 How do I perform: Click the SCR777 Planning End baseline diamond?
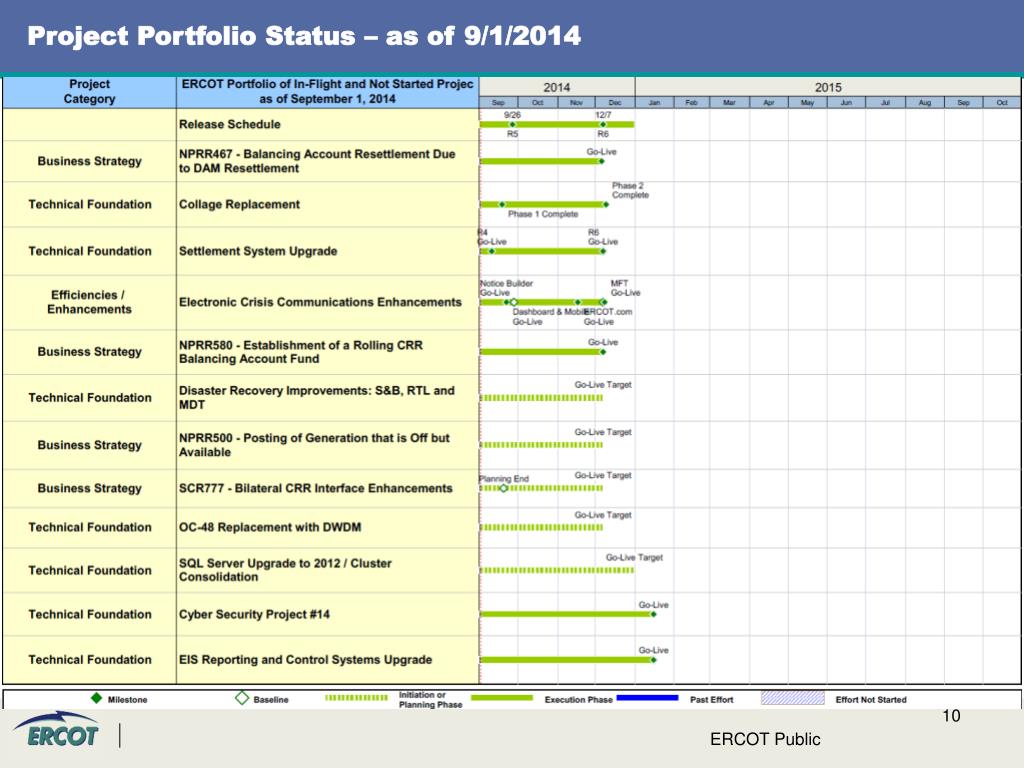click(504, 488)
